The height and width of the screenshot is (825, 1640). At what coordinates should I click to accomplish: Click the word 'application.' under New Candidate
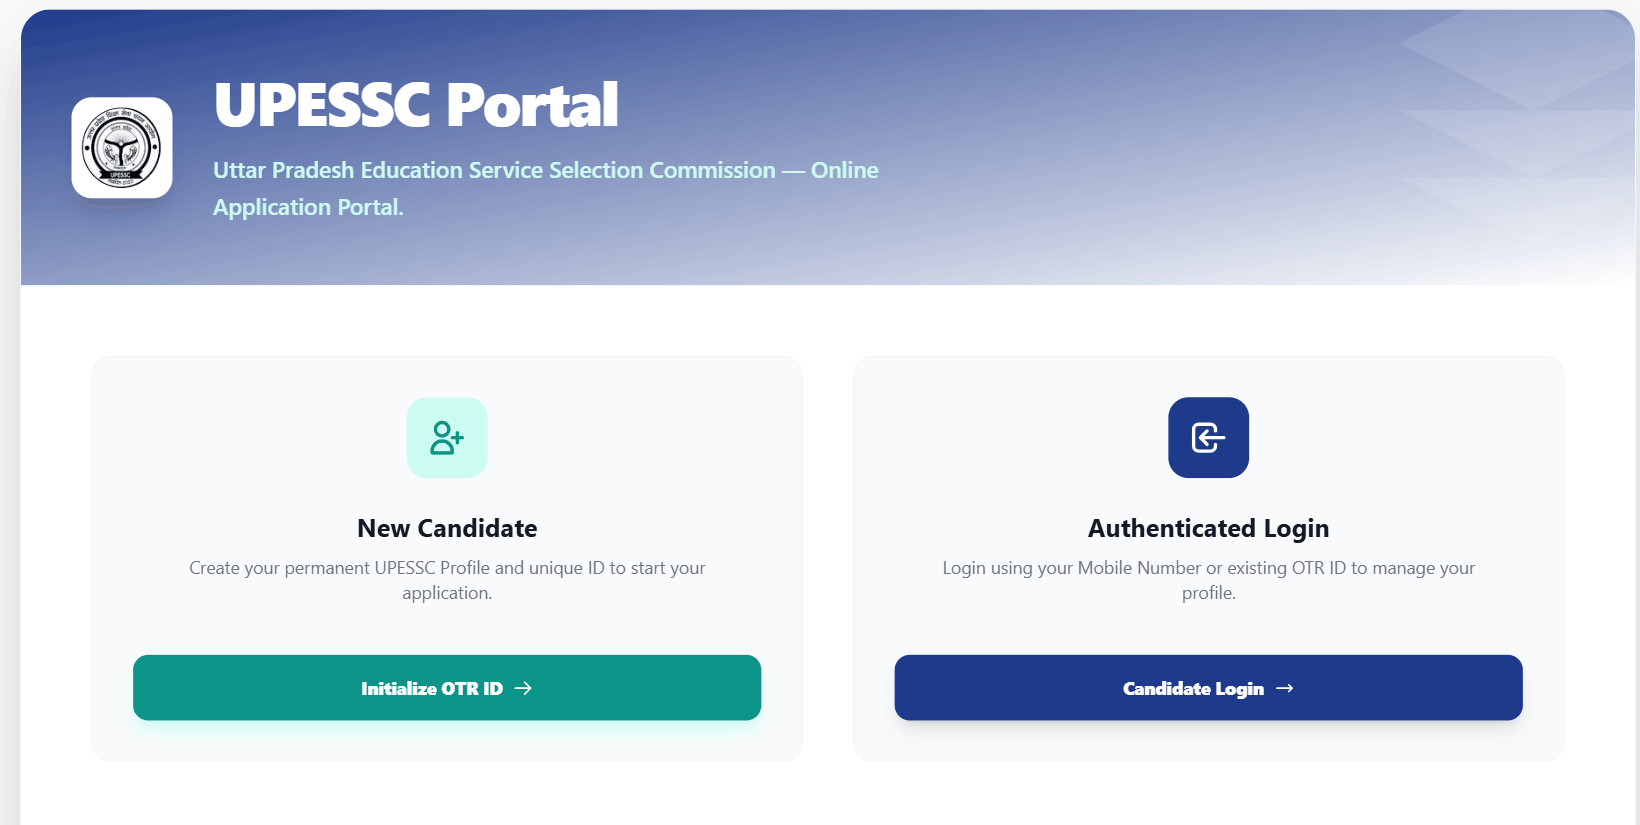pos(447,593)
